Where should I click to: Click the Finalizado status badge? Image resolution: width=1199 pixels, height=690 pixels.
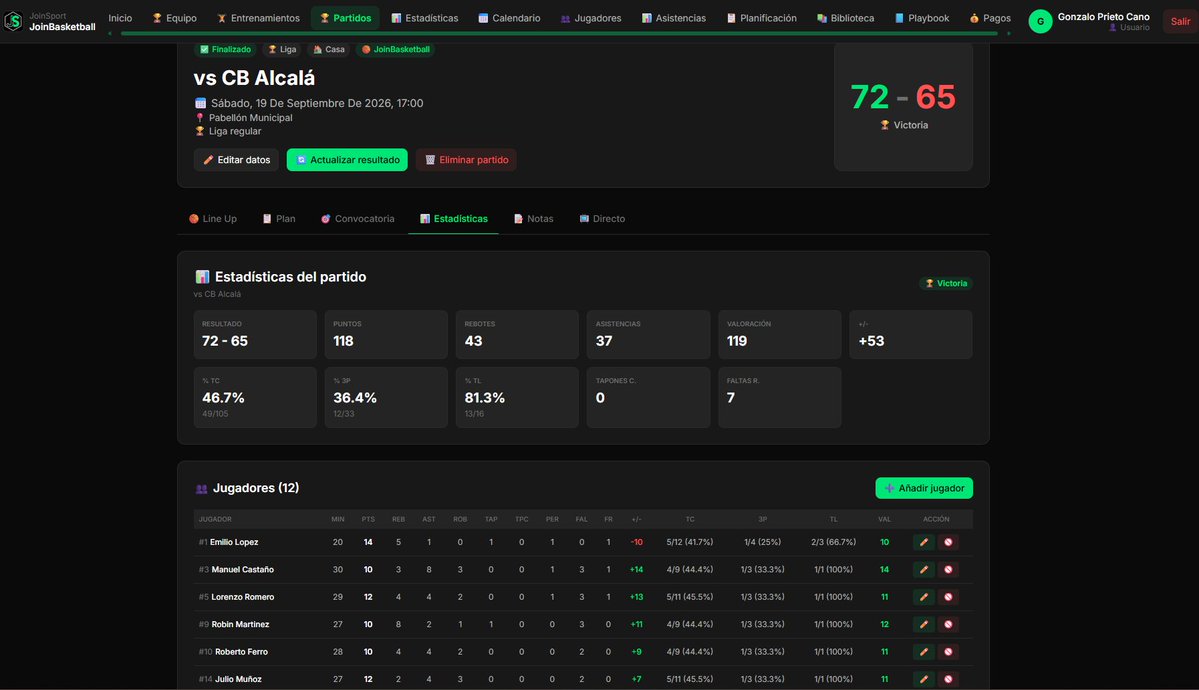click(225, 49)
